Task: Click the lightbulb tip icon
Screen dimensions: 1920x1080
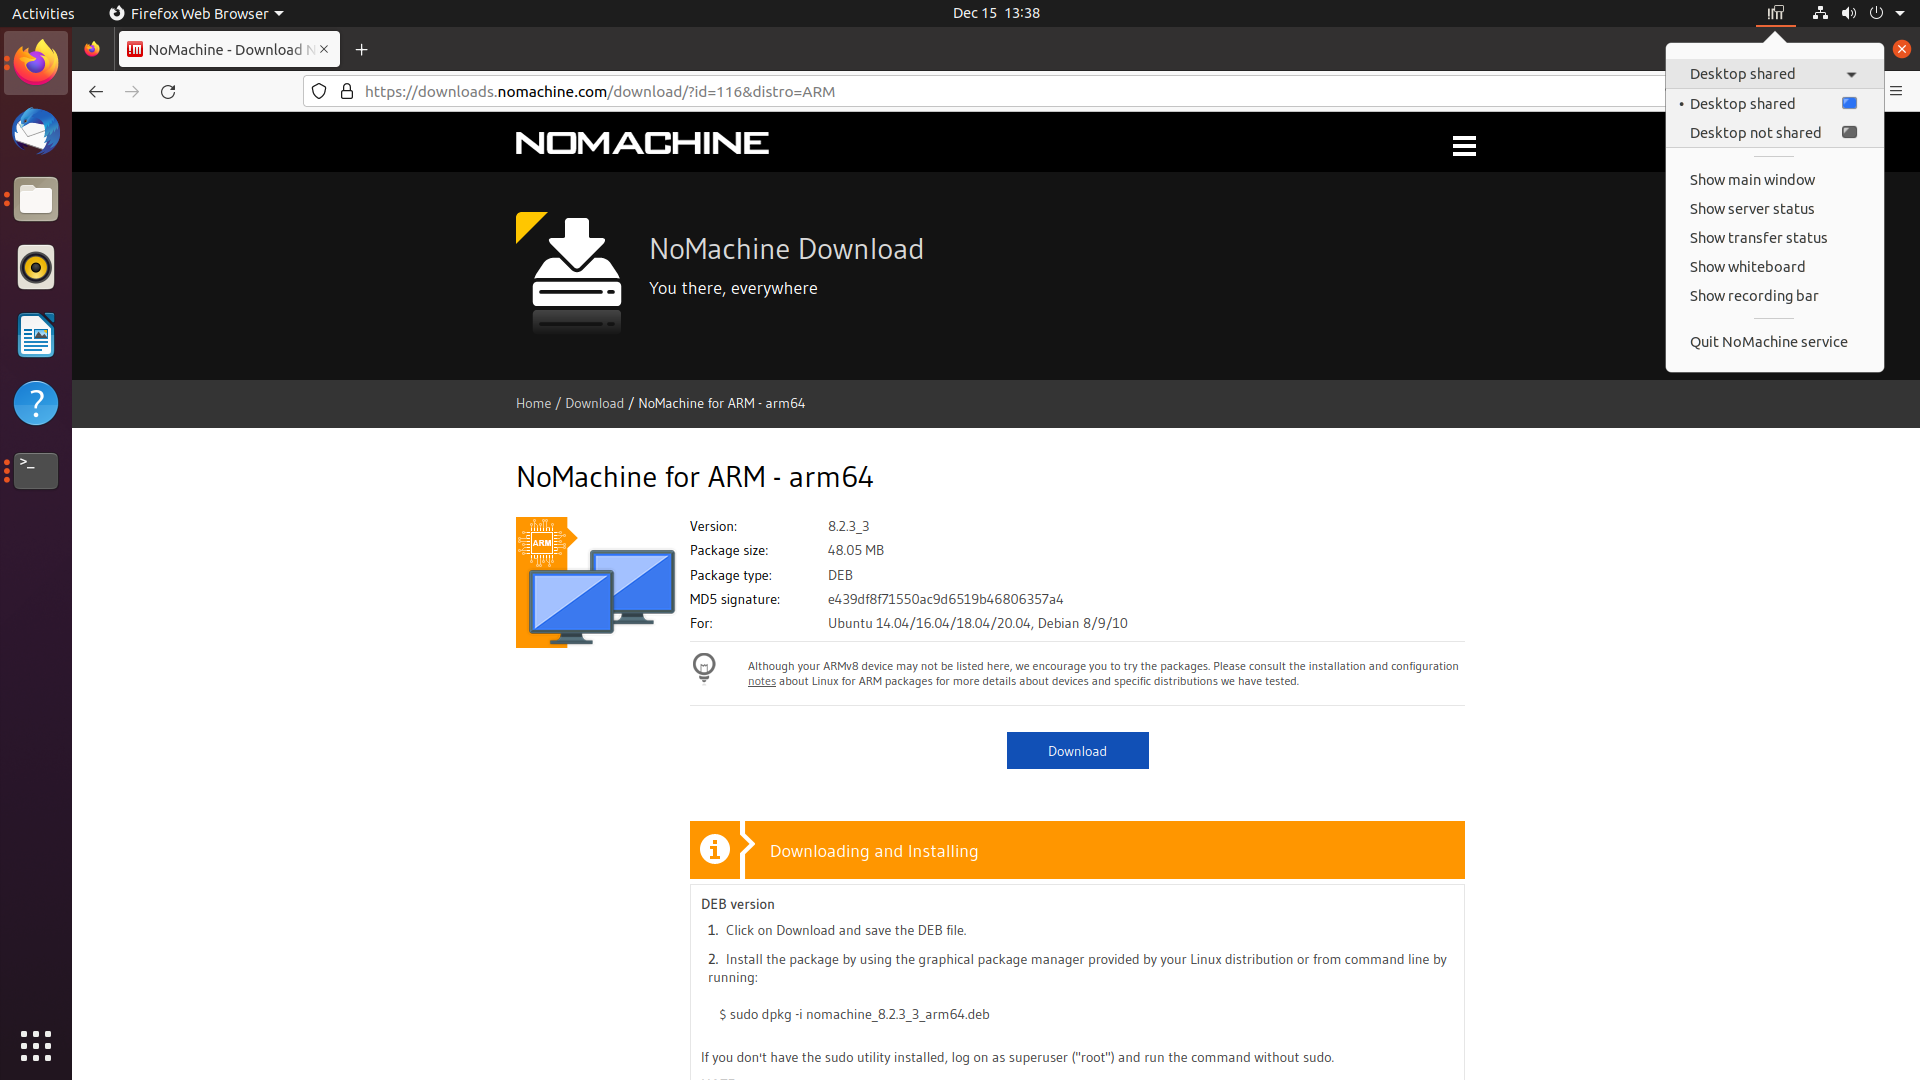Action: point(704,668)
